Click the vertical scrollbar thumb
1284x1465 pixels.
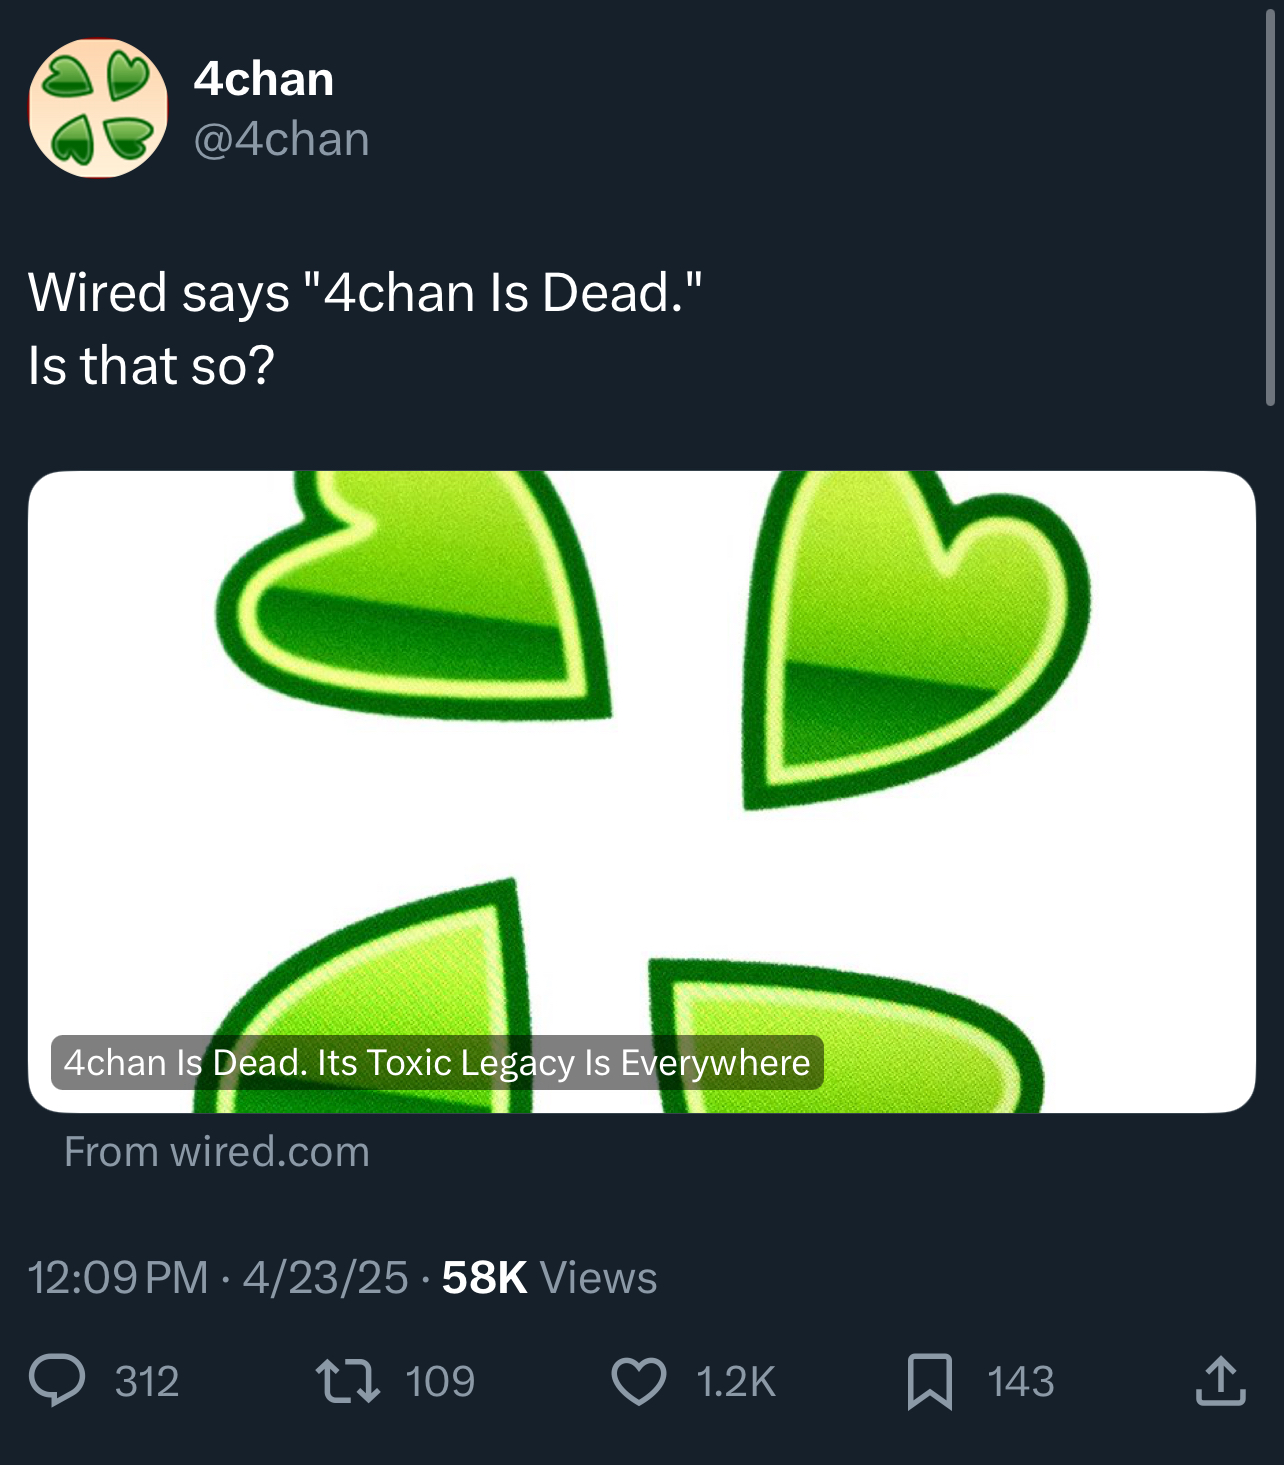1270,205
